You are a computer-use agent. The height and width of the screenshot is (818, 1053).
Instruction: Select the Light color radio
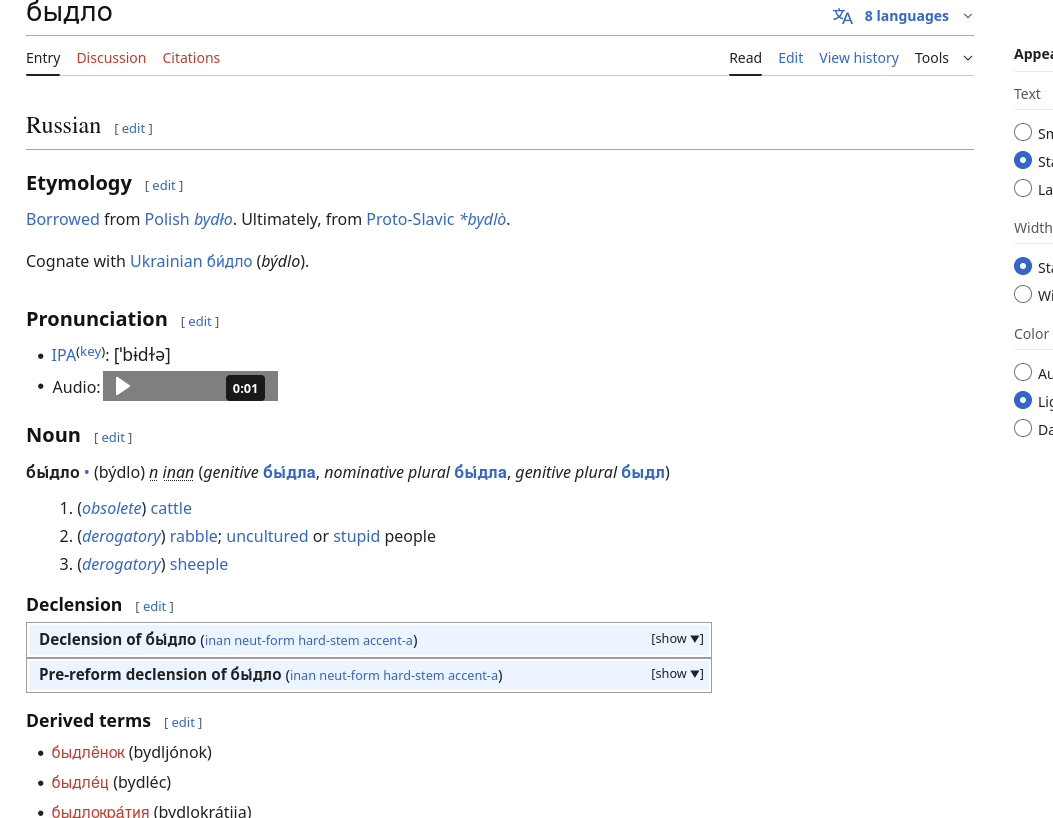tap(1023, 400)
